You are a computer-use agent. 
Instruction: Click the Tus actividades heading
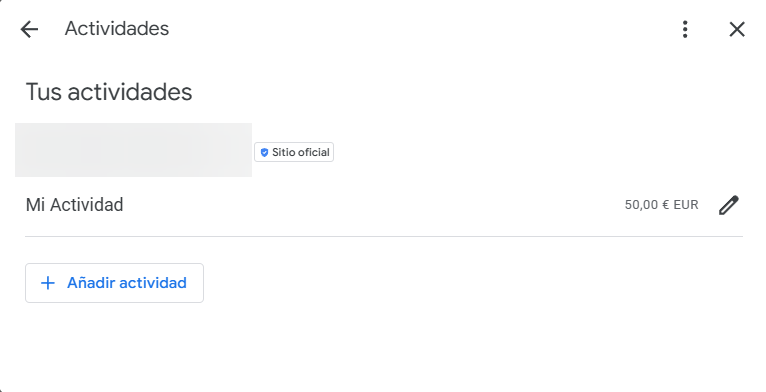109,92
